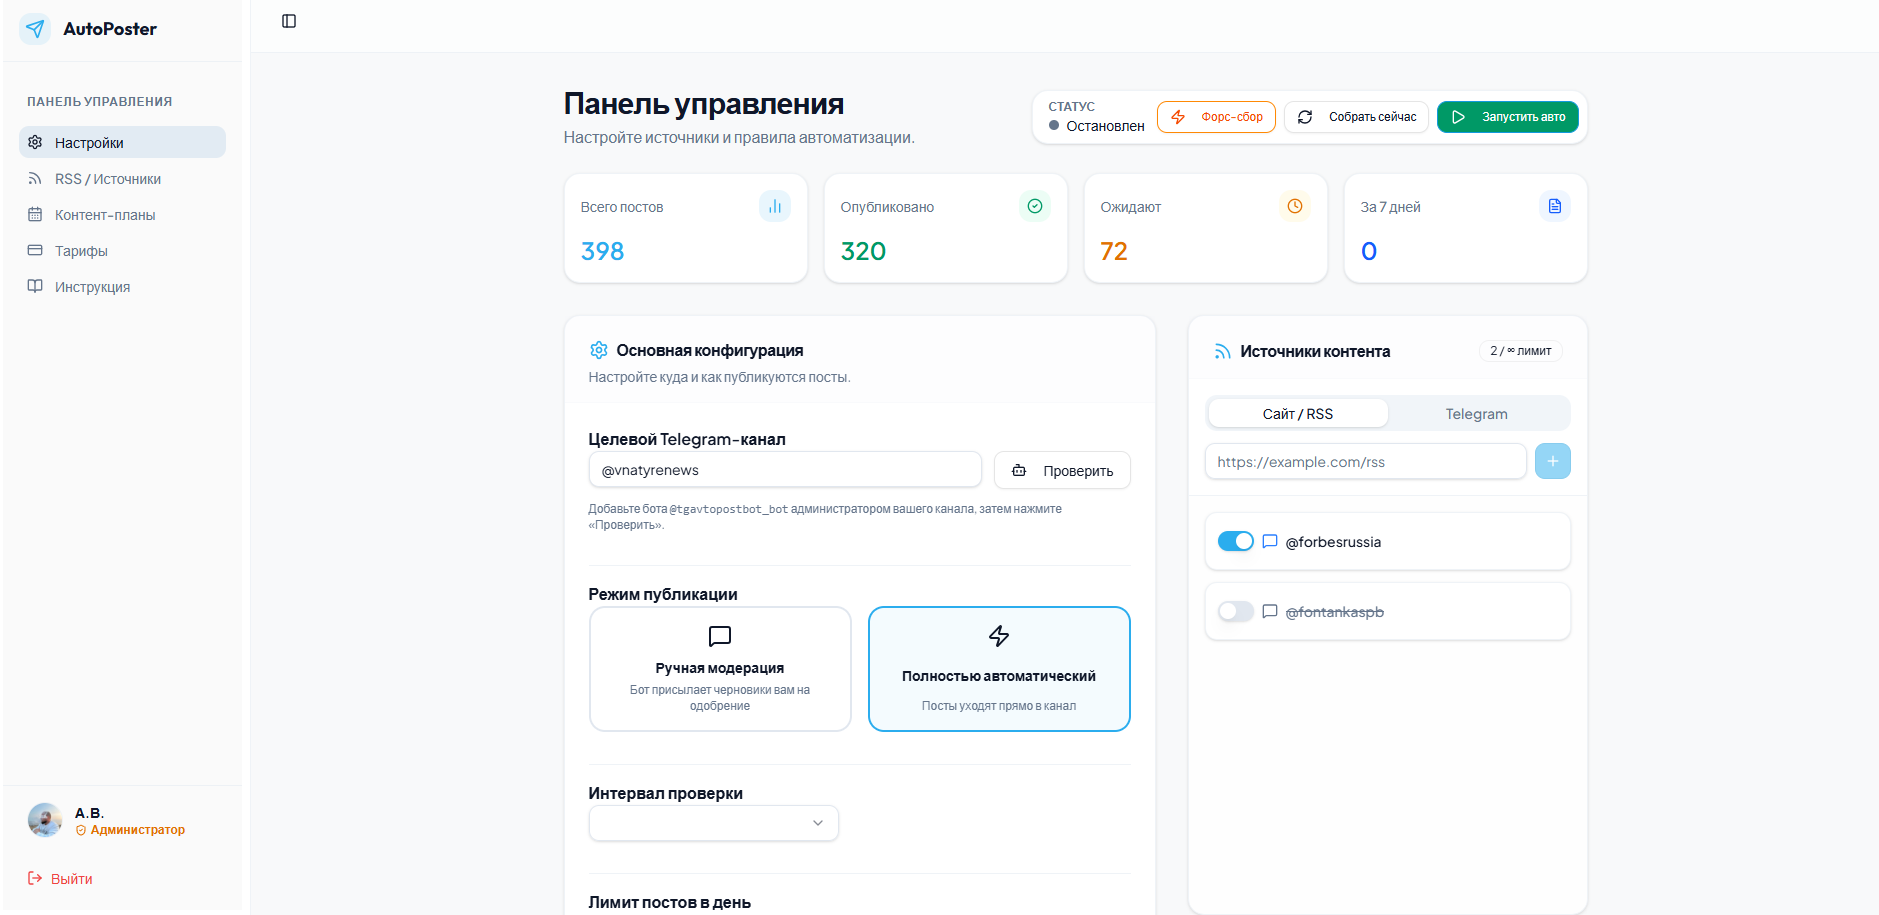Click the RSS feed icon in sidebar
The width and height of the screenshot is (1879, 915).
point(35,179)
